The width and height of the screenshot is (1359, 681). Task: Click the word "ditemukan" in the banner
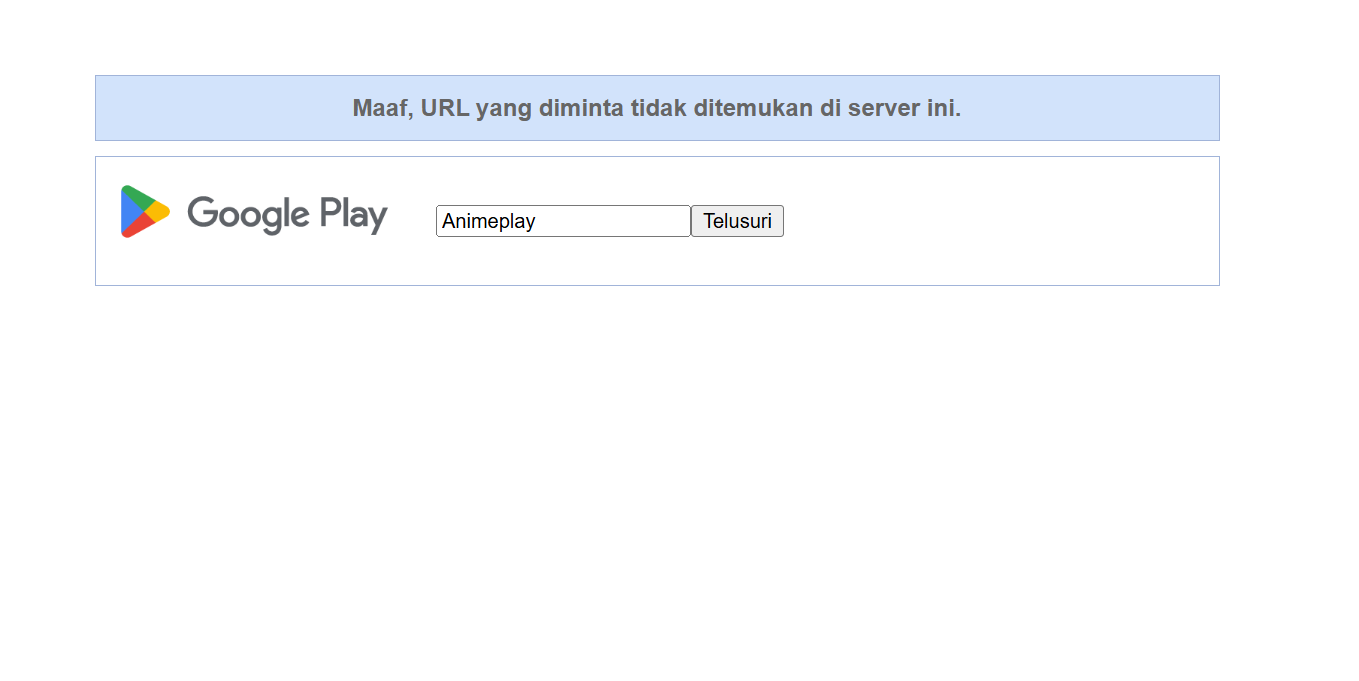click(x=754, y=108)
